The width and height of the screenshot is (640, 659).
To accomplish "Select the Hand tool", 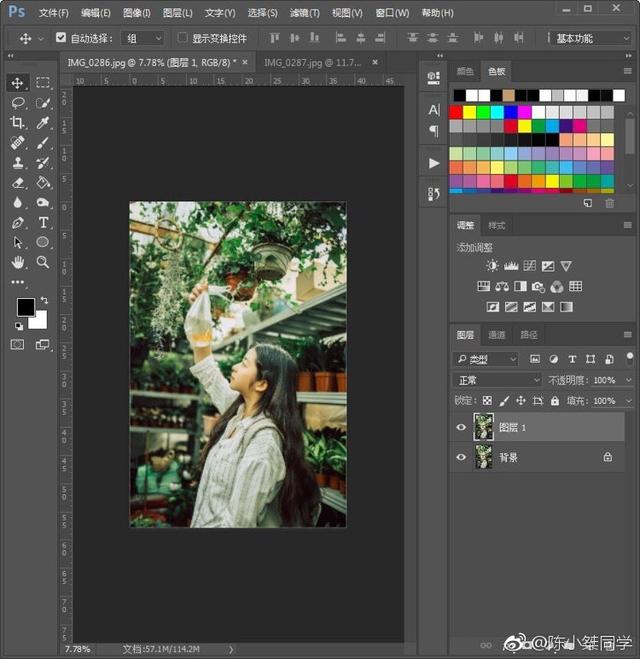I will (18, 262).
